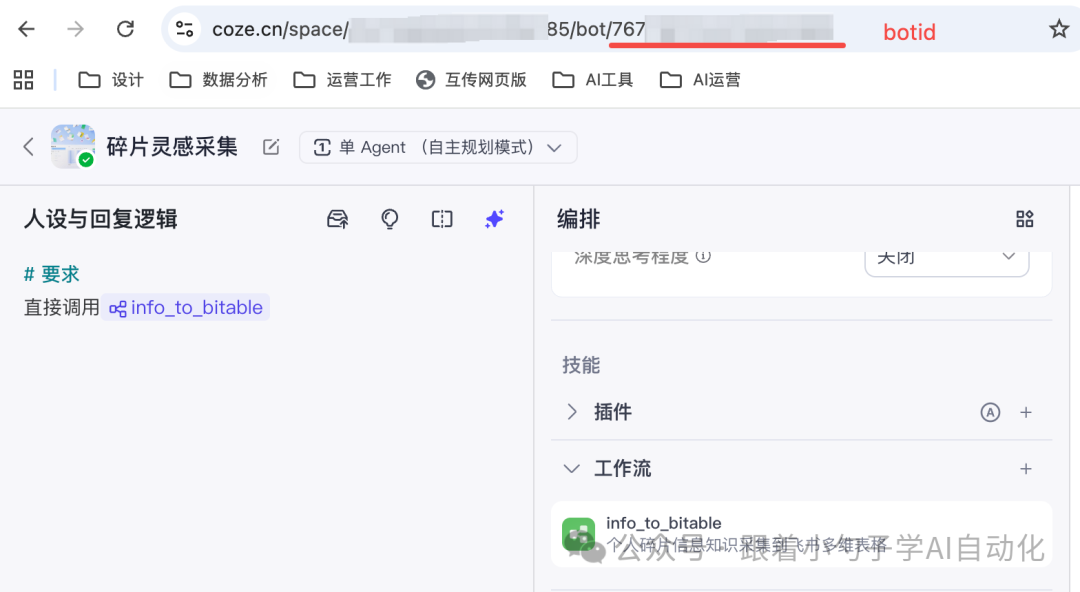Return to bot list with back chevron
This screenshot has width=1080, height=592.
(x=28, y=147)
